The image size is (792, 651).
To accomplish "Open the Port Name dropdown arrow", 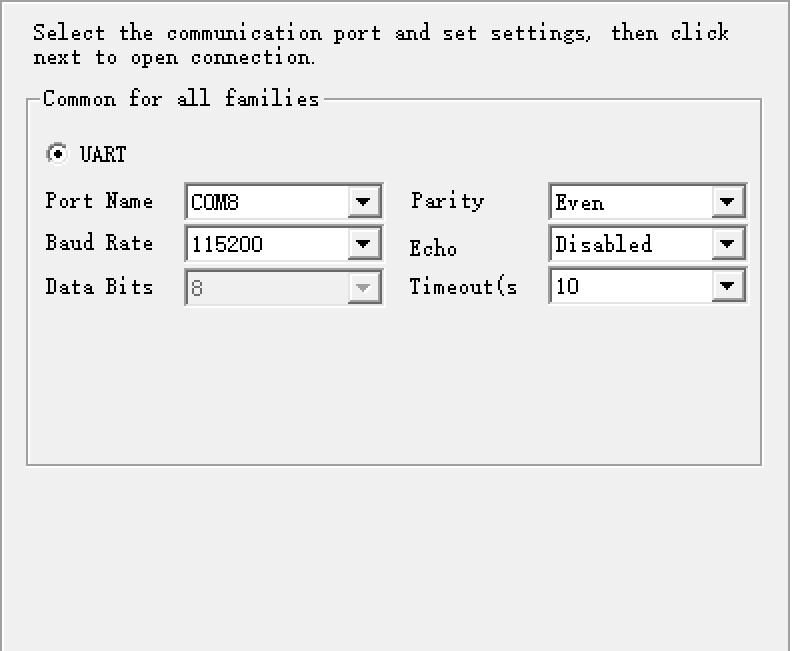I will (x=364, y=202).
